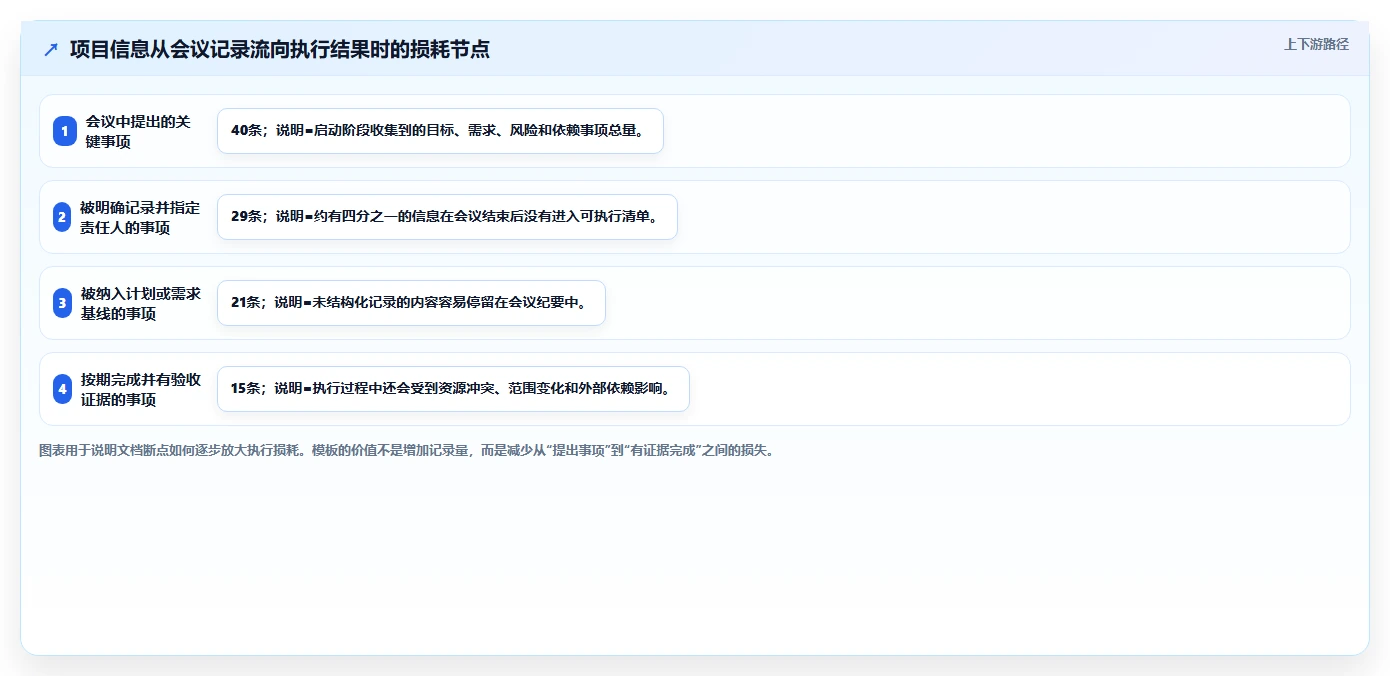
Task: Select the '会议中提出的关键事项' step label
Action: click(x=138, y=131)
